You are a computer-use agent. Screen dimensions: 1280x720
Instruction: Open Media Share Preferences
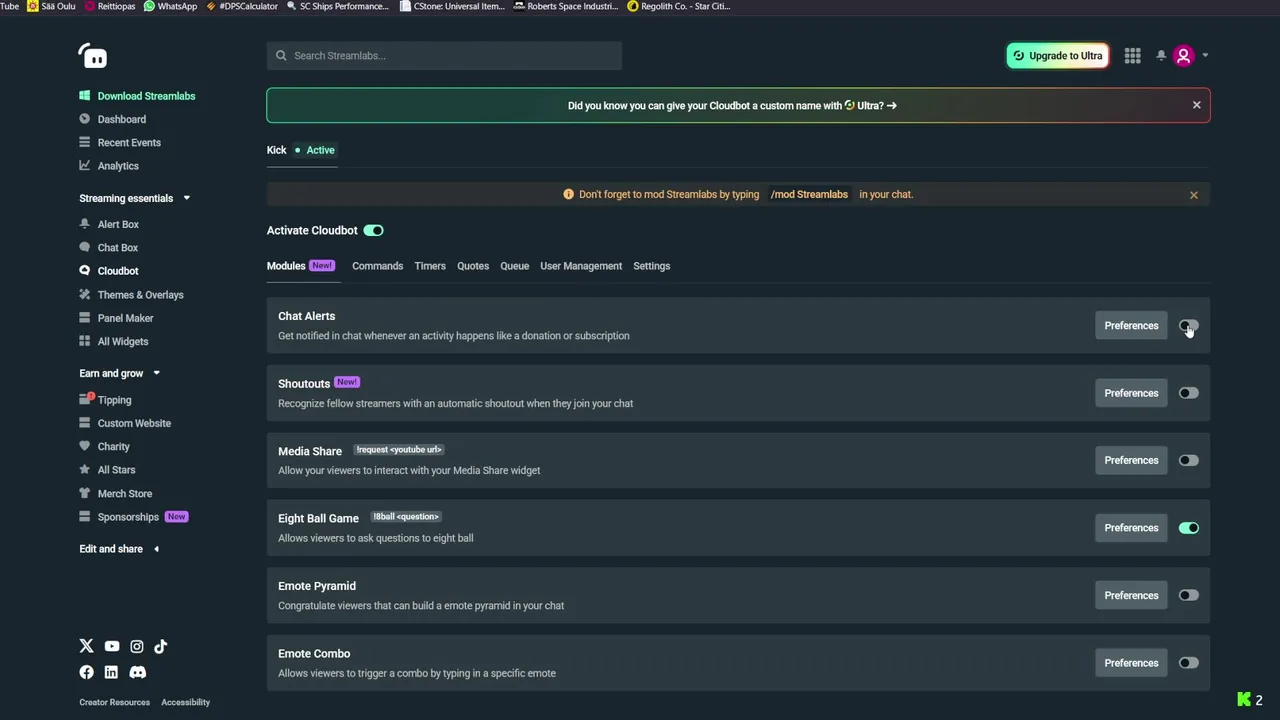click(x=1131, y=460)
